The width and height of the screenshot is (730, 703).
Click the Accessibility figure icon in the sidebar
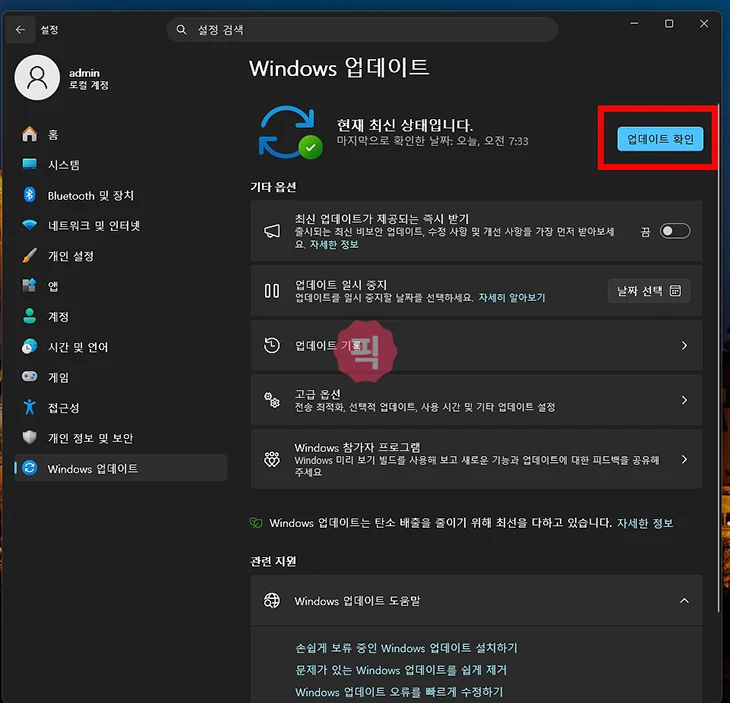[29, 407]
